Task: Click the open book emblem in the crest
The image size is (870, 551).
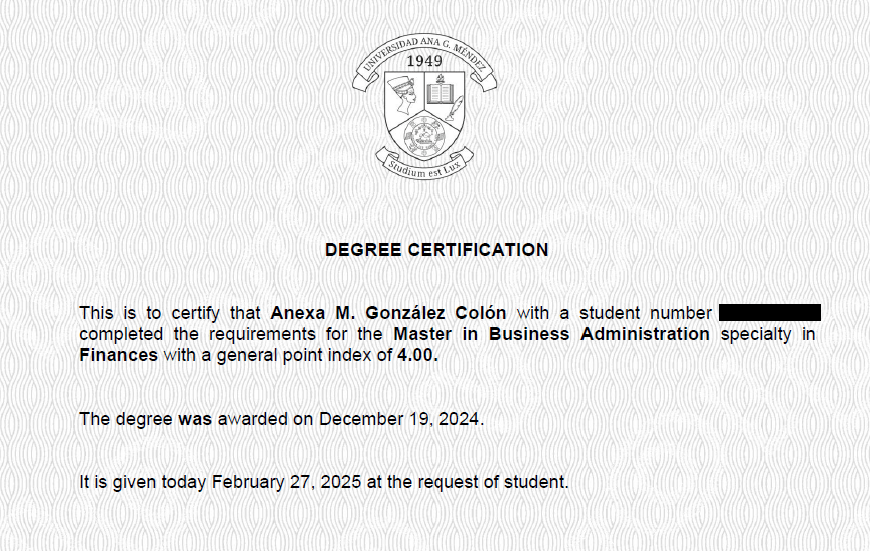Action: click(441, 95)
